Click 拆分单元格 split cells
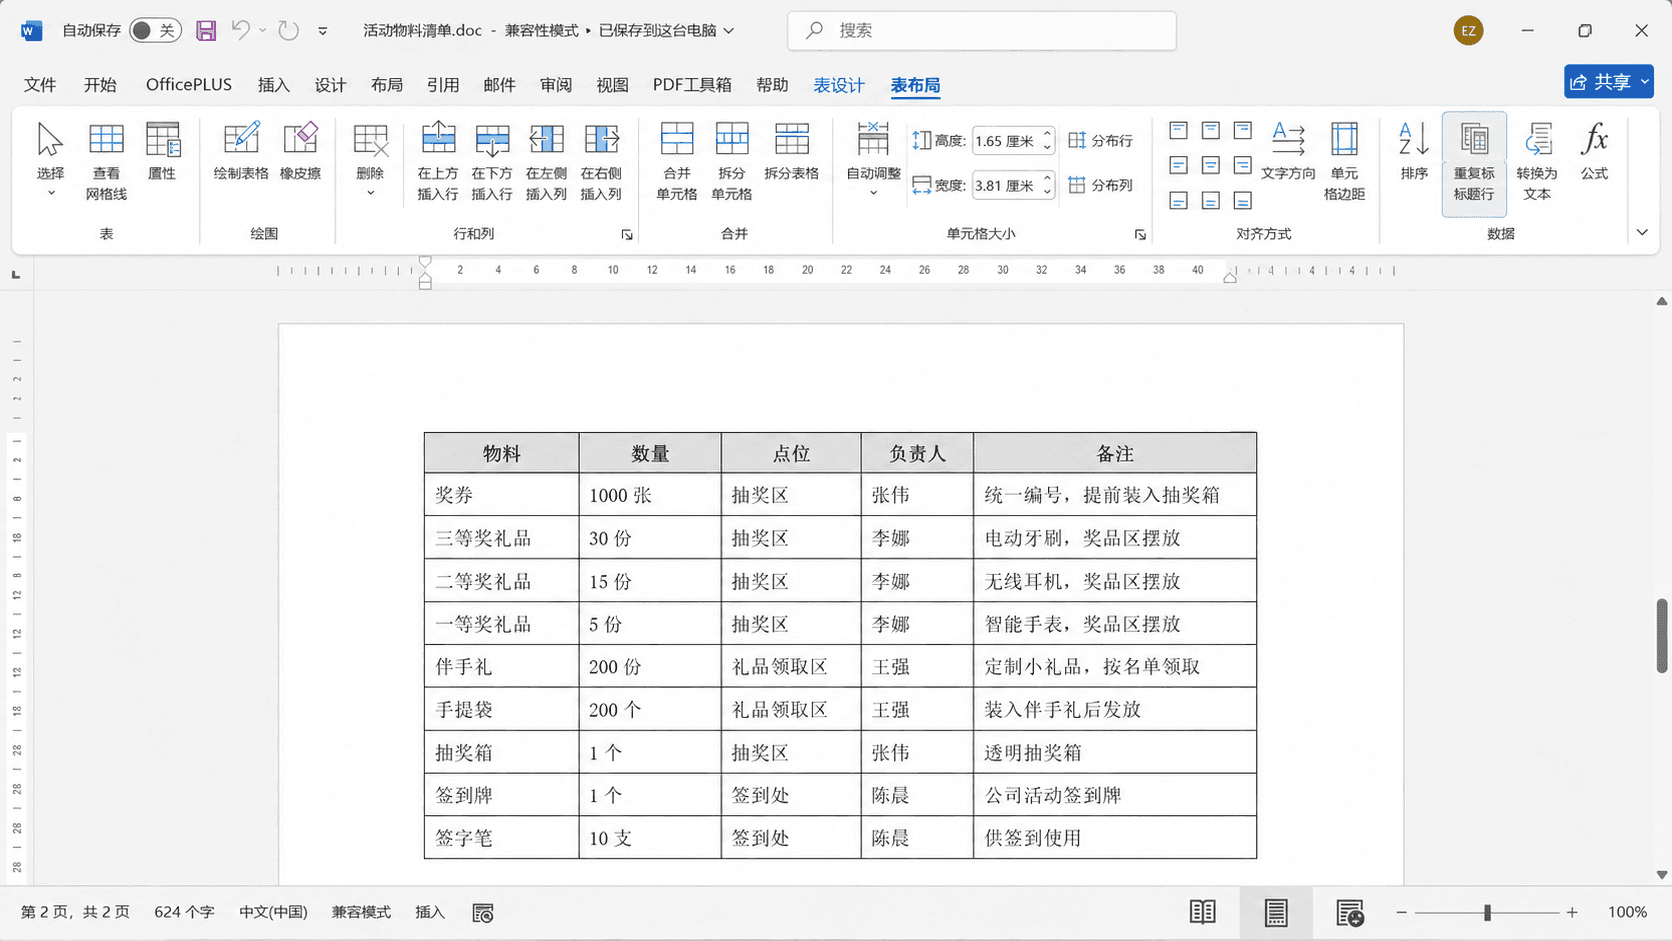The width and height of the screenshot is (1672, 941). coord(732,160)
